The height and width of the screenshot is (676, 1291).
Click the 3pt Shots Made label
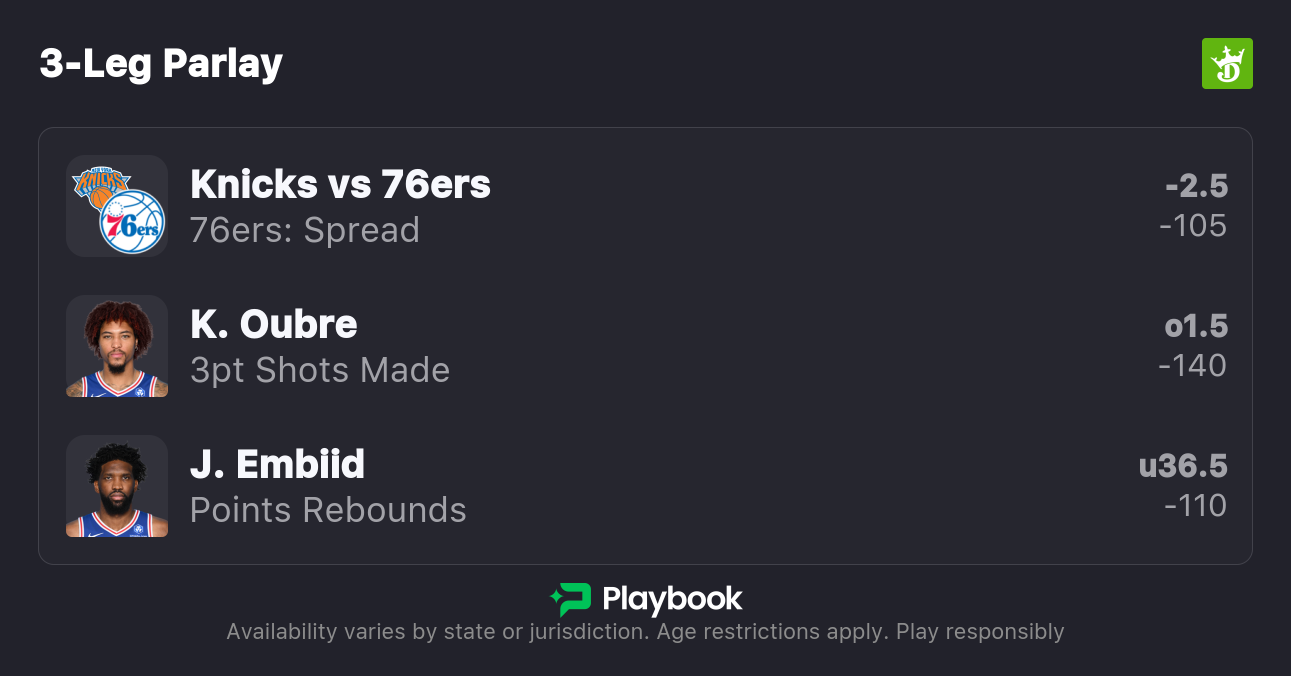click(320, 370)
